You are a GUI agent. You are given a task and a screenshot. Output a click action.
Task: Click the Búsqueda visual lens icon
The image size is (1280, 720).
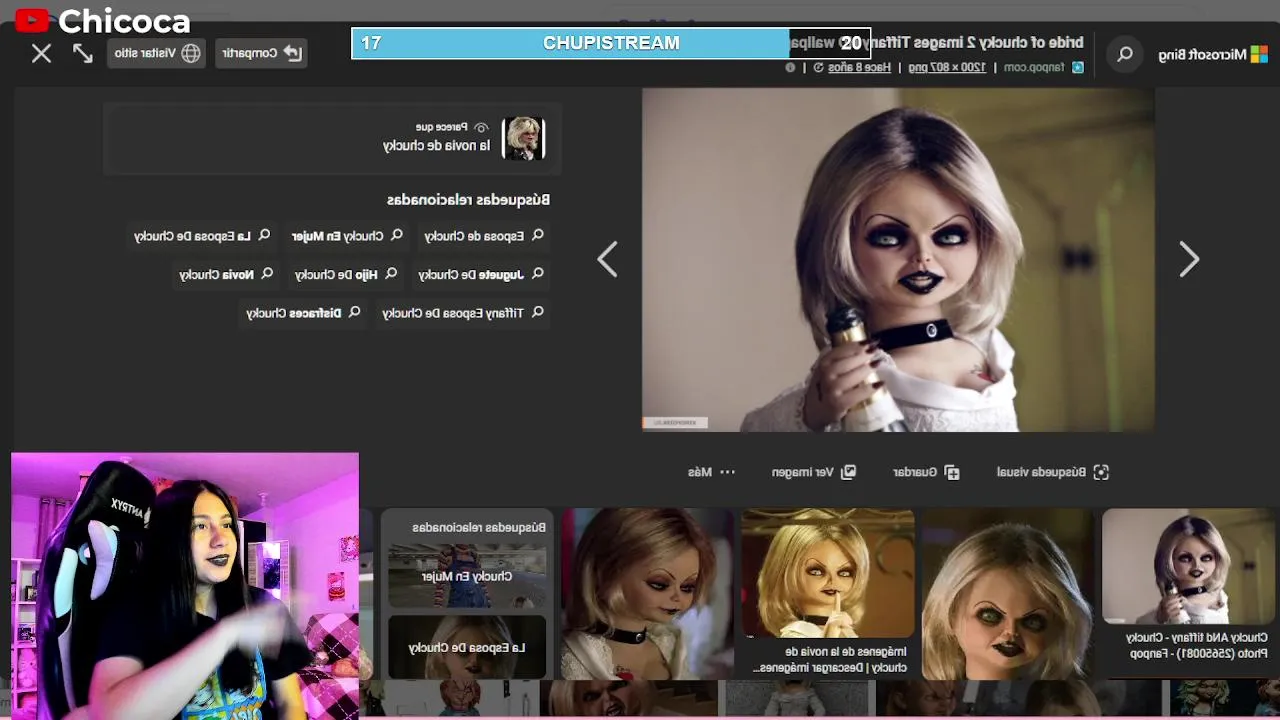(1101, 472)
